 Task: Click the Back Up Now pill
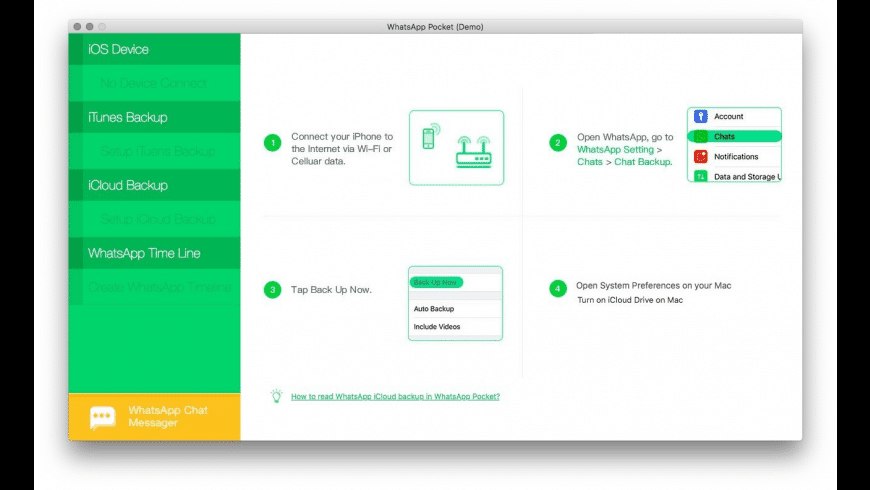[436, 282]
